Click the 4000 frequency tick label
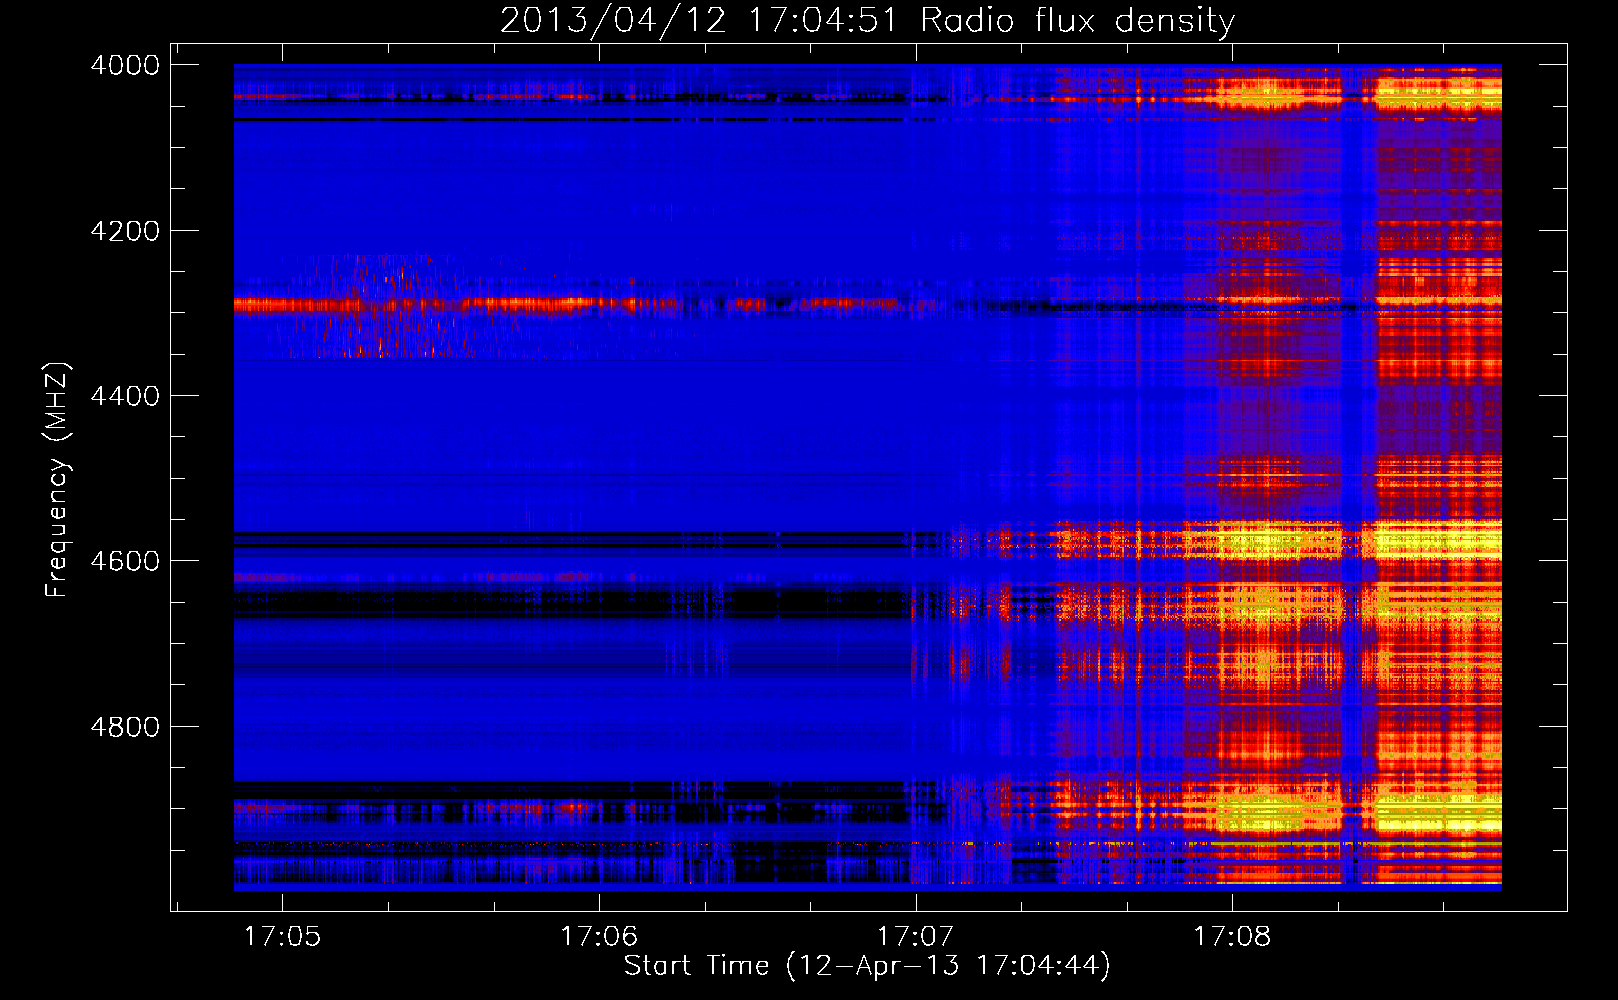1618x1000 pixels. click(125, 65)
